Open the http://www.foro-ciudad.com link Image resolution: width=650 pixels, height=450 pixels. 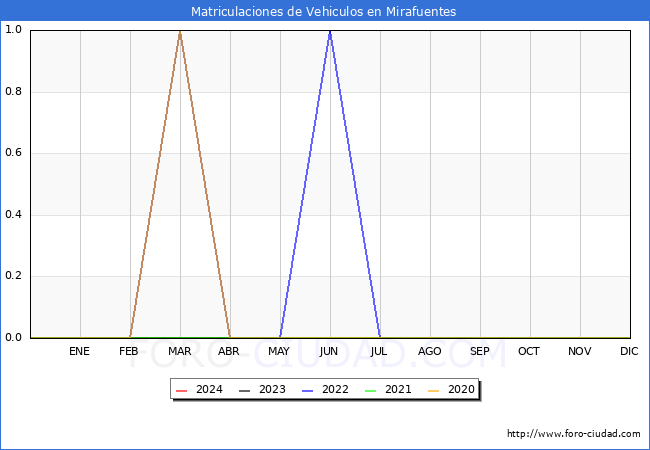point(574,434)
